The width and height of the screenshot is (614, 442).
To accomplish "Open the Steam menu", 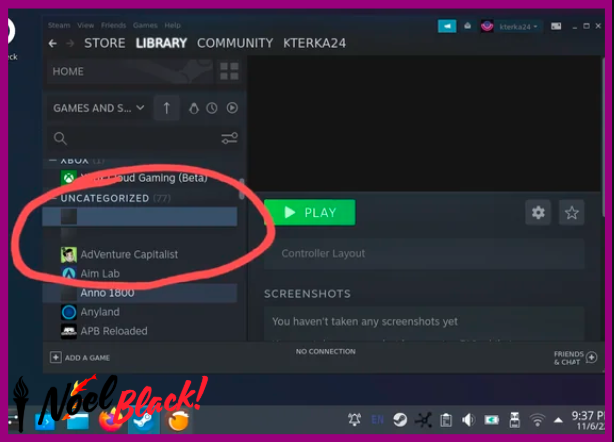I will point(59,25).
